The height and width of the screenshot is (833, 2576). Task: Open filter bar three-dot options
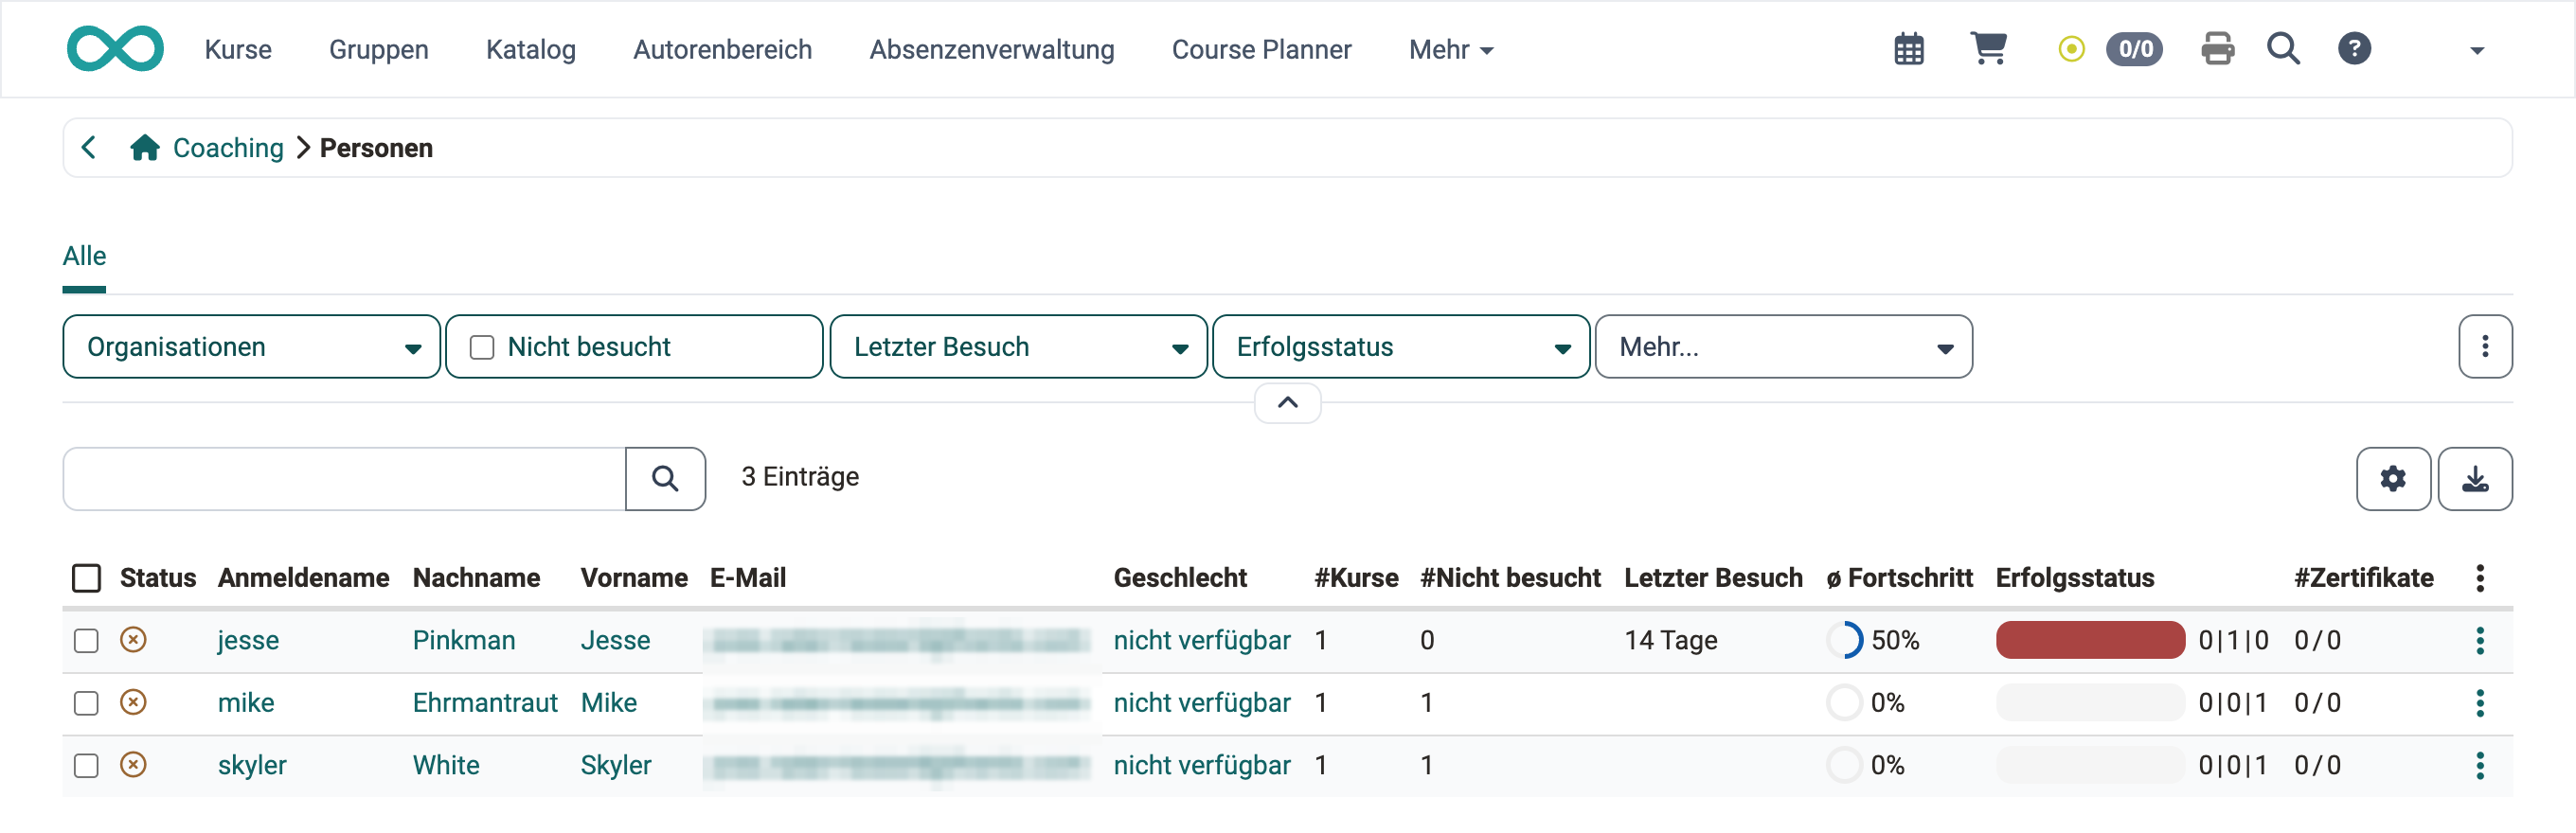tap(2485, 347)
